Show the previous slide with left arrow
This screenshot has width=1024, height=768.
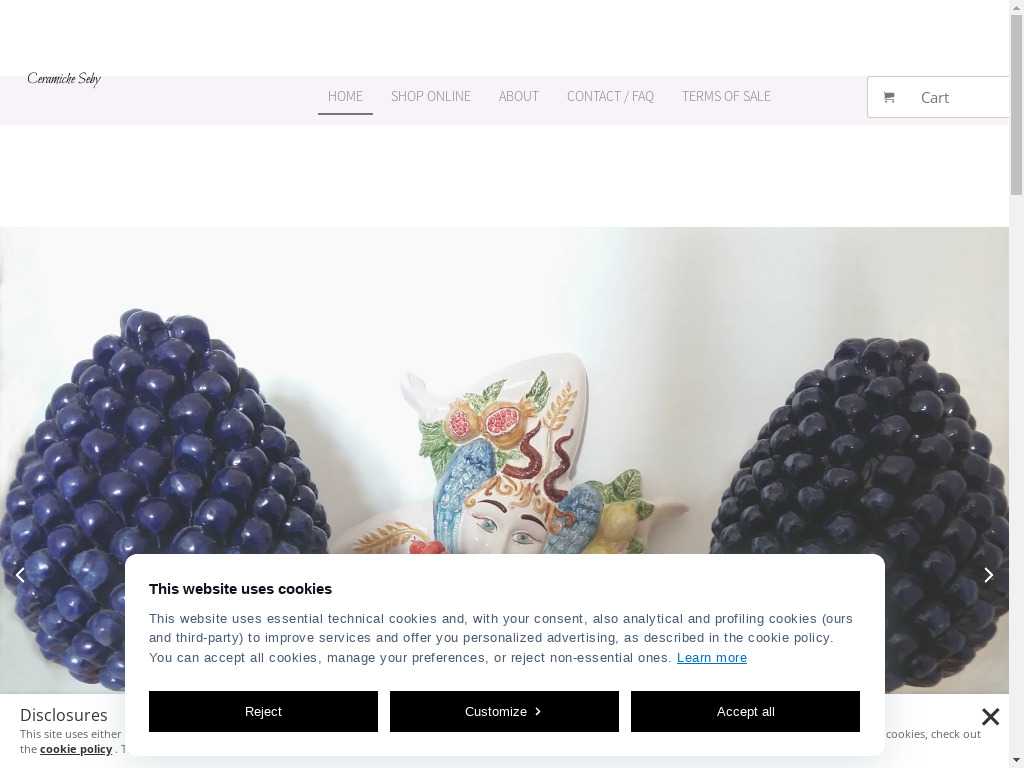[20, 575]
